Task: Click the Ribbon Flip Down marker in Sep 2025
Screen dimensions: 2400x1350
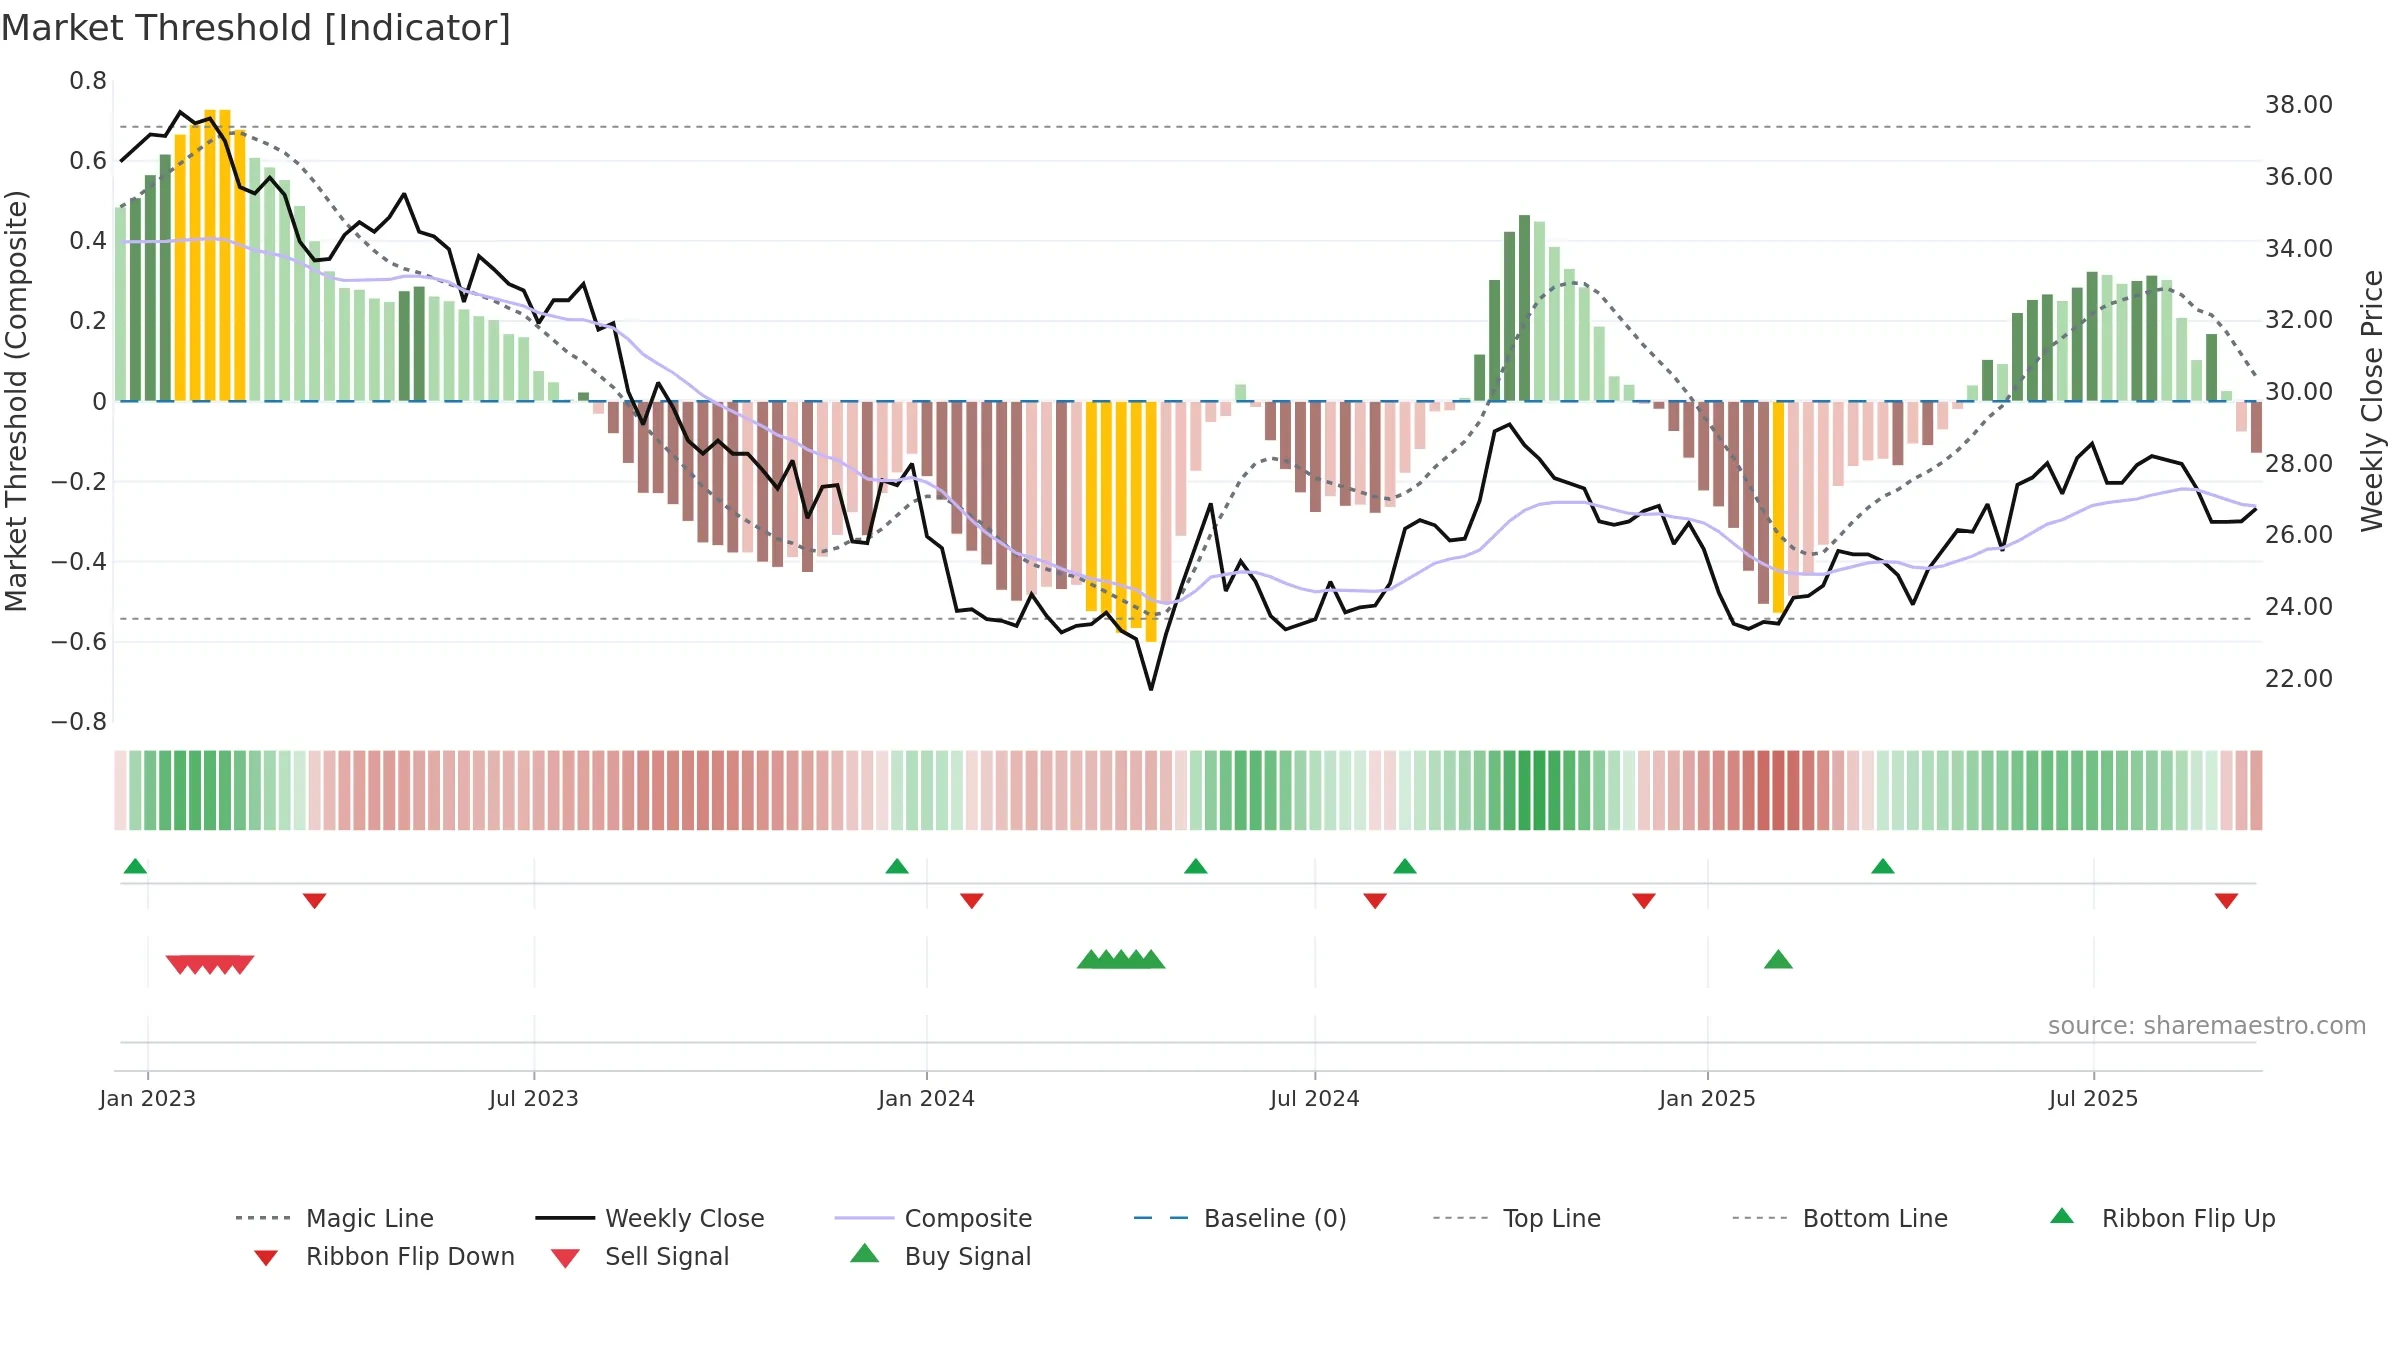Action: click(x=2226, y=901)
